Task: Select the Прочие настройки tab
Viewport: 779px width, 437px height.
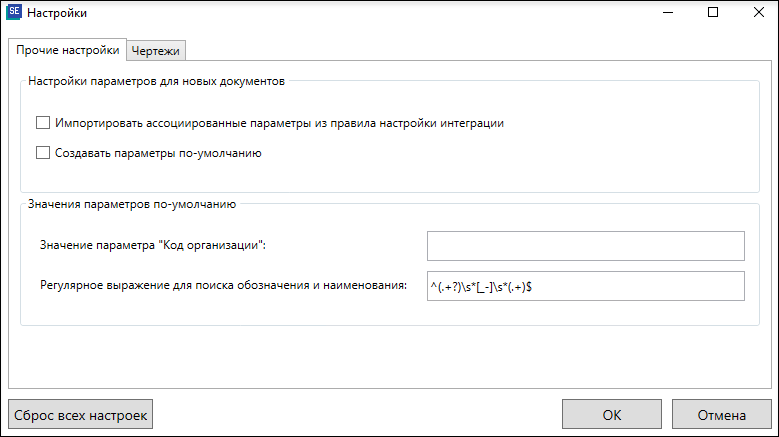Action: coord(68,50)
